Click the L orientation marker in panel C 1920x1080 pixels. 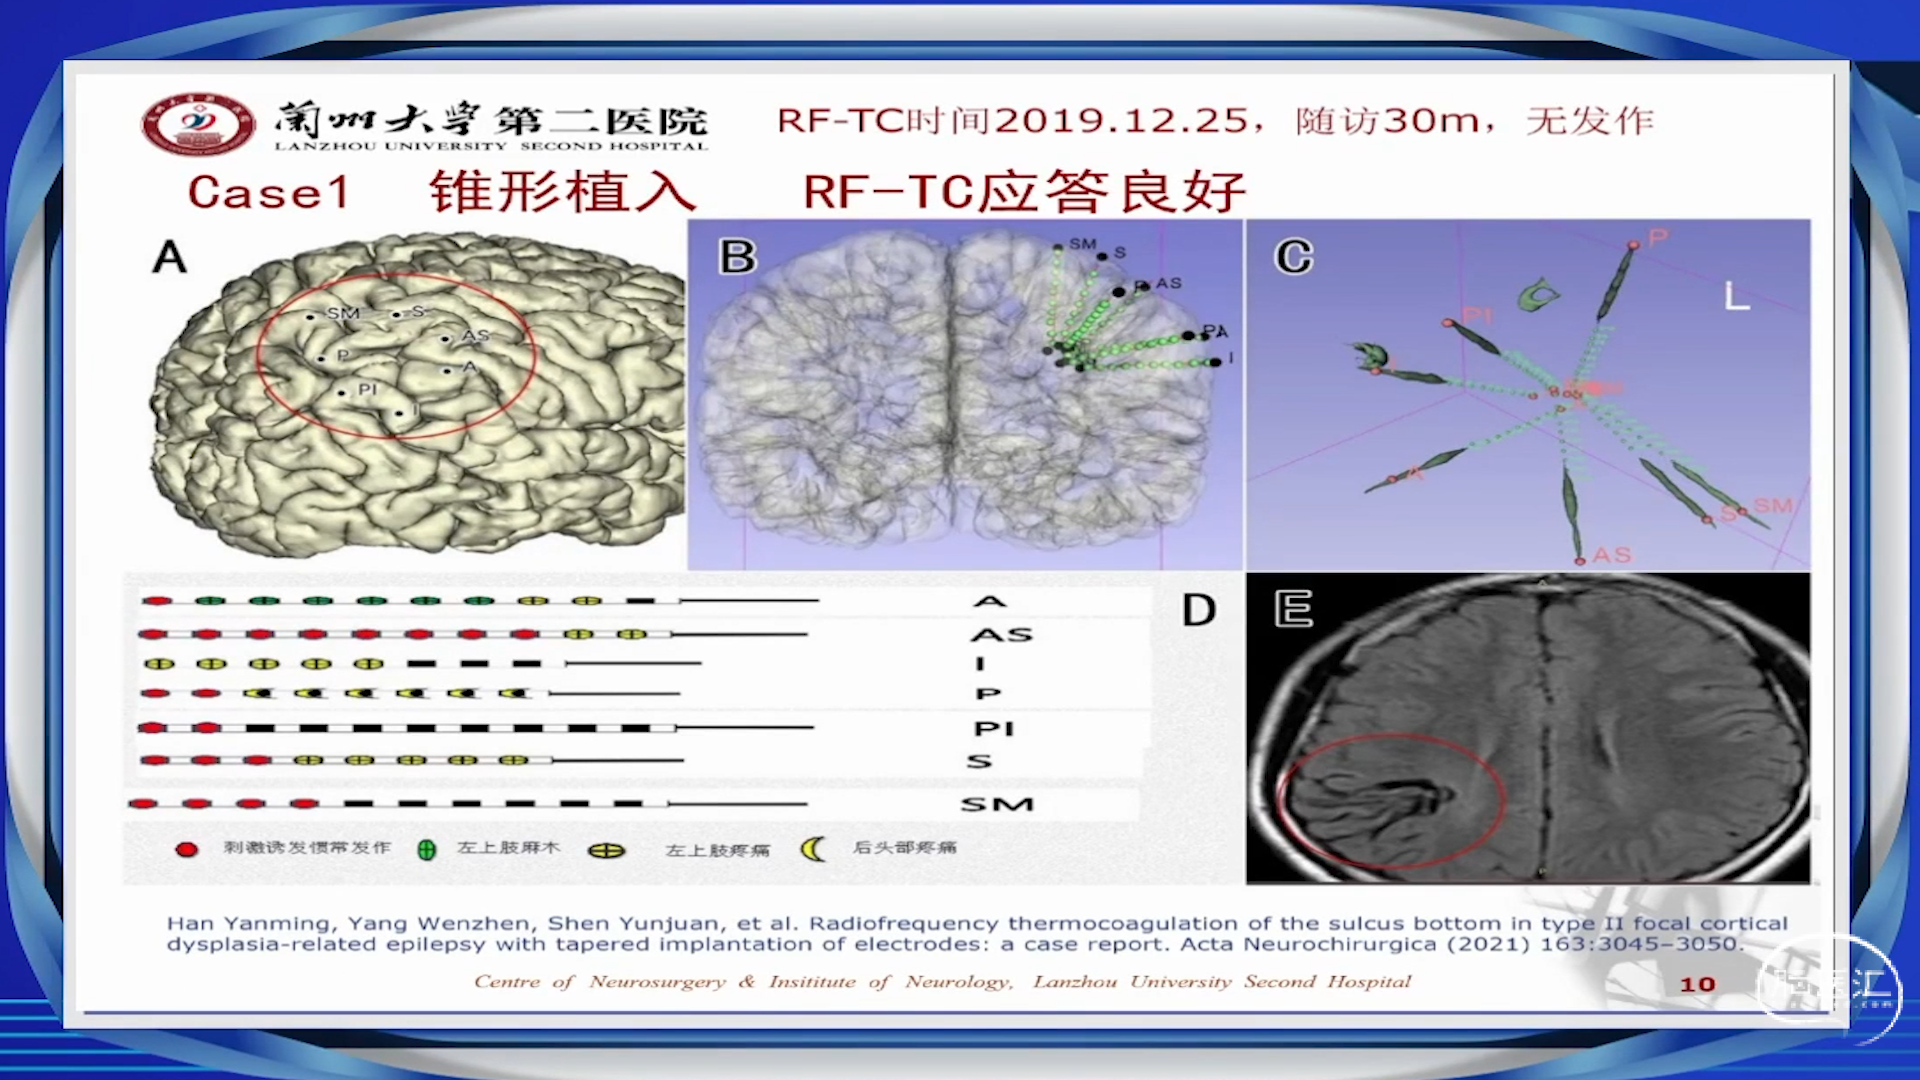pos(1736,296)
